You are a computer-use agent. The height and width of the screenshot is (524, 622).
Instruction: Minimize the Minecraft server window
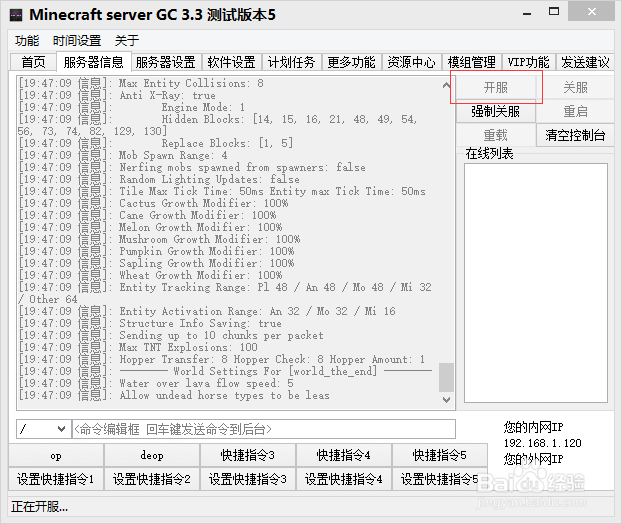pyautogui.click(x=527, y=13)
